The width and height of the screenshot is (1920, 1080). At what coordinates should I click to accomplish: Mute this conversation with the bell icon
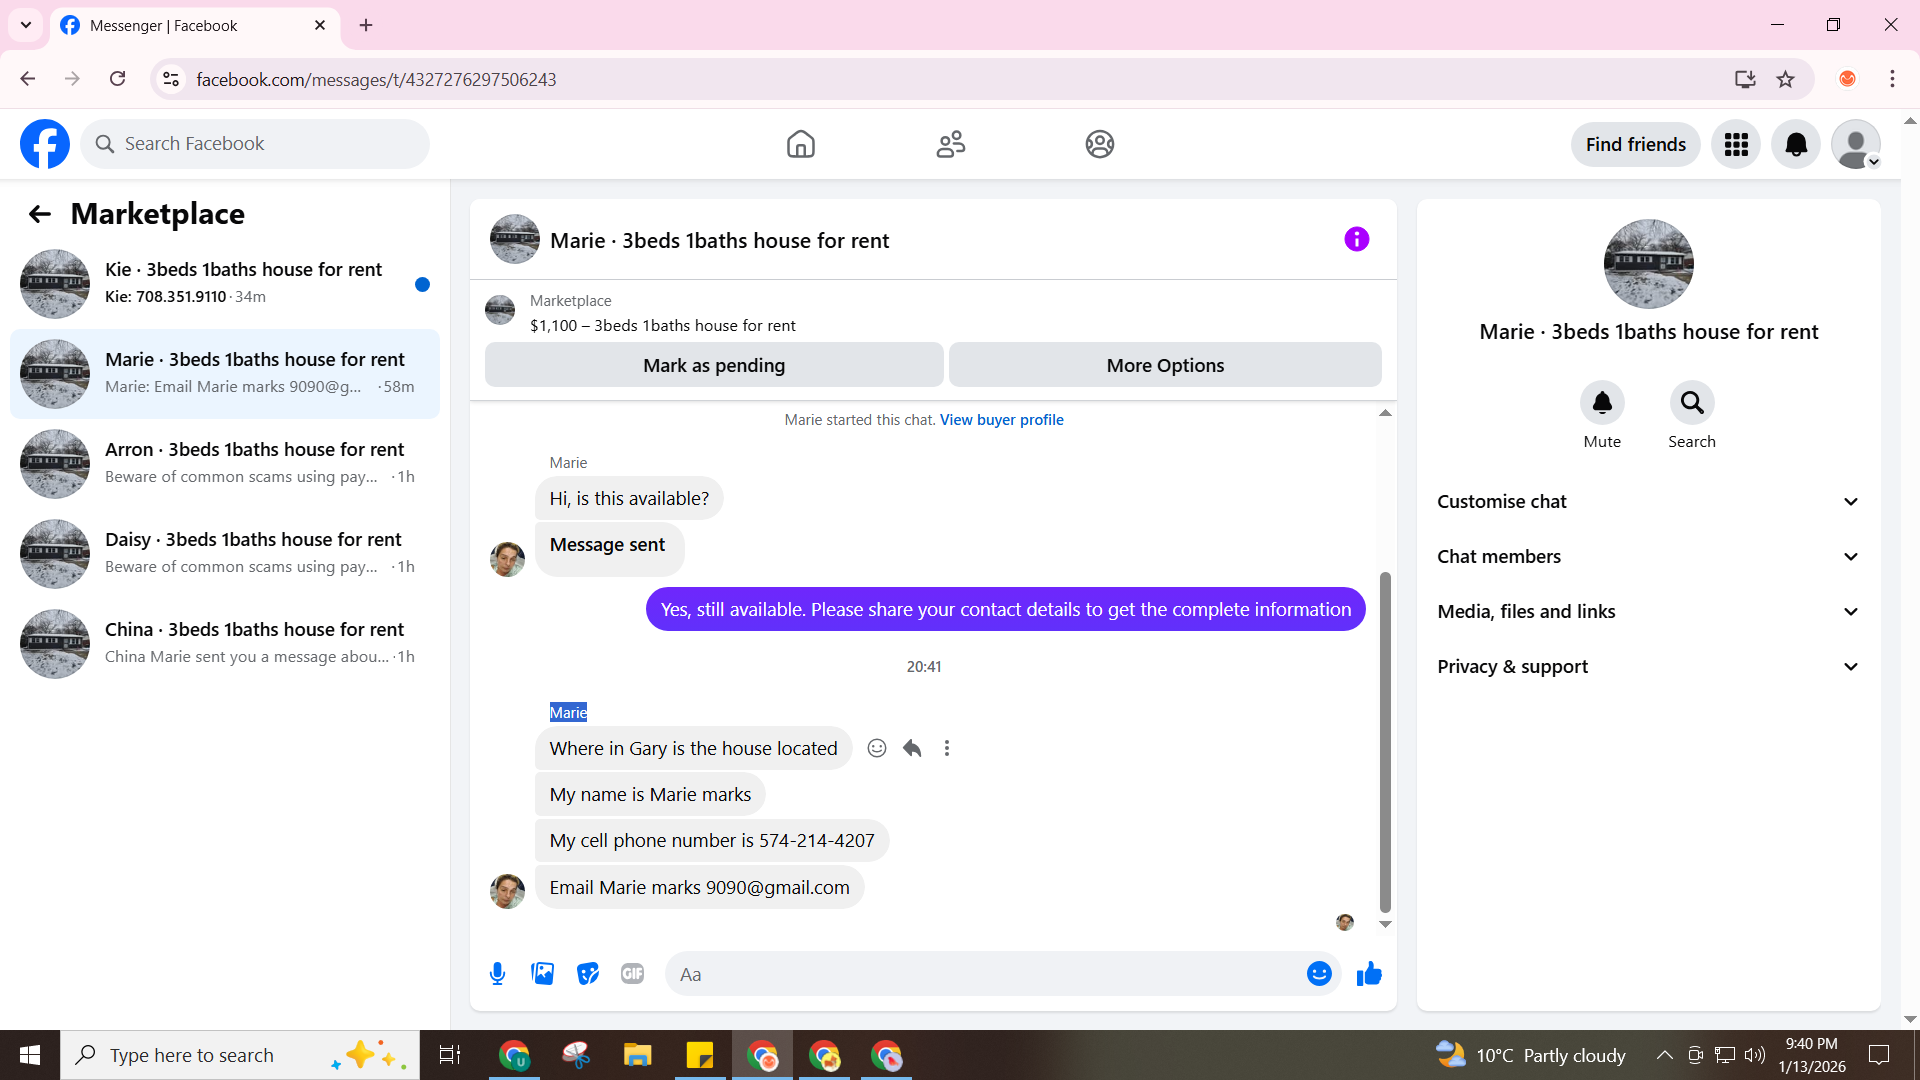[x=1602, y=403]
